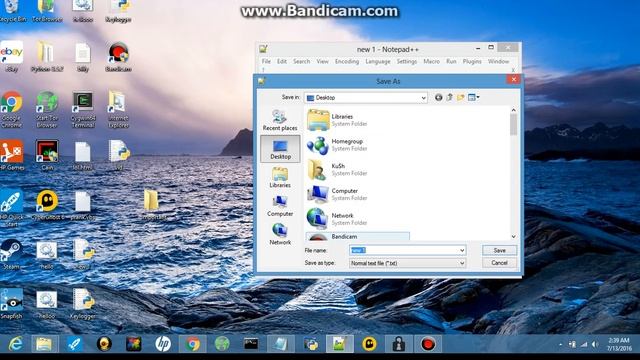This screenshot has height=360, width=640.
Task: Click the Bandicam record icon on taskbar
Action: pyautogui.click(x=428, y=344)
